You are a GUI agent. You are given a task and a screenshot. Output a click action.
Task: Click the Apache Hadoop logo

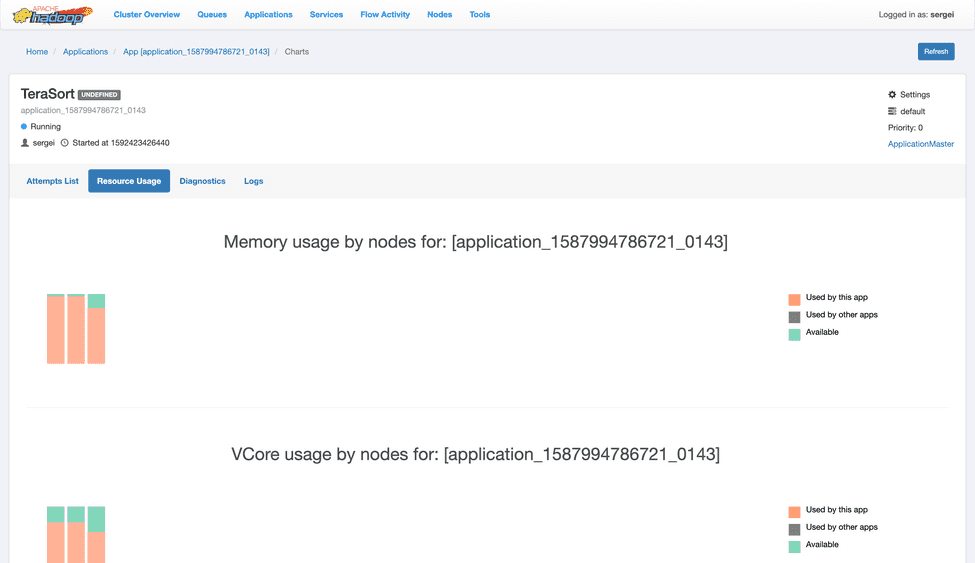click(x=52, y=15)
